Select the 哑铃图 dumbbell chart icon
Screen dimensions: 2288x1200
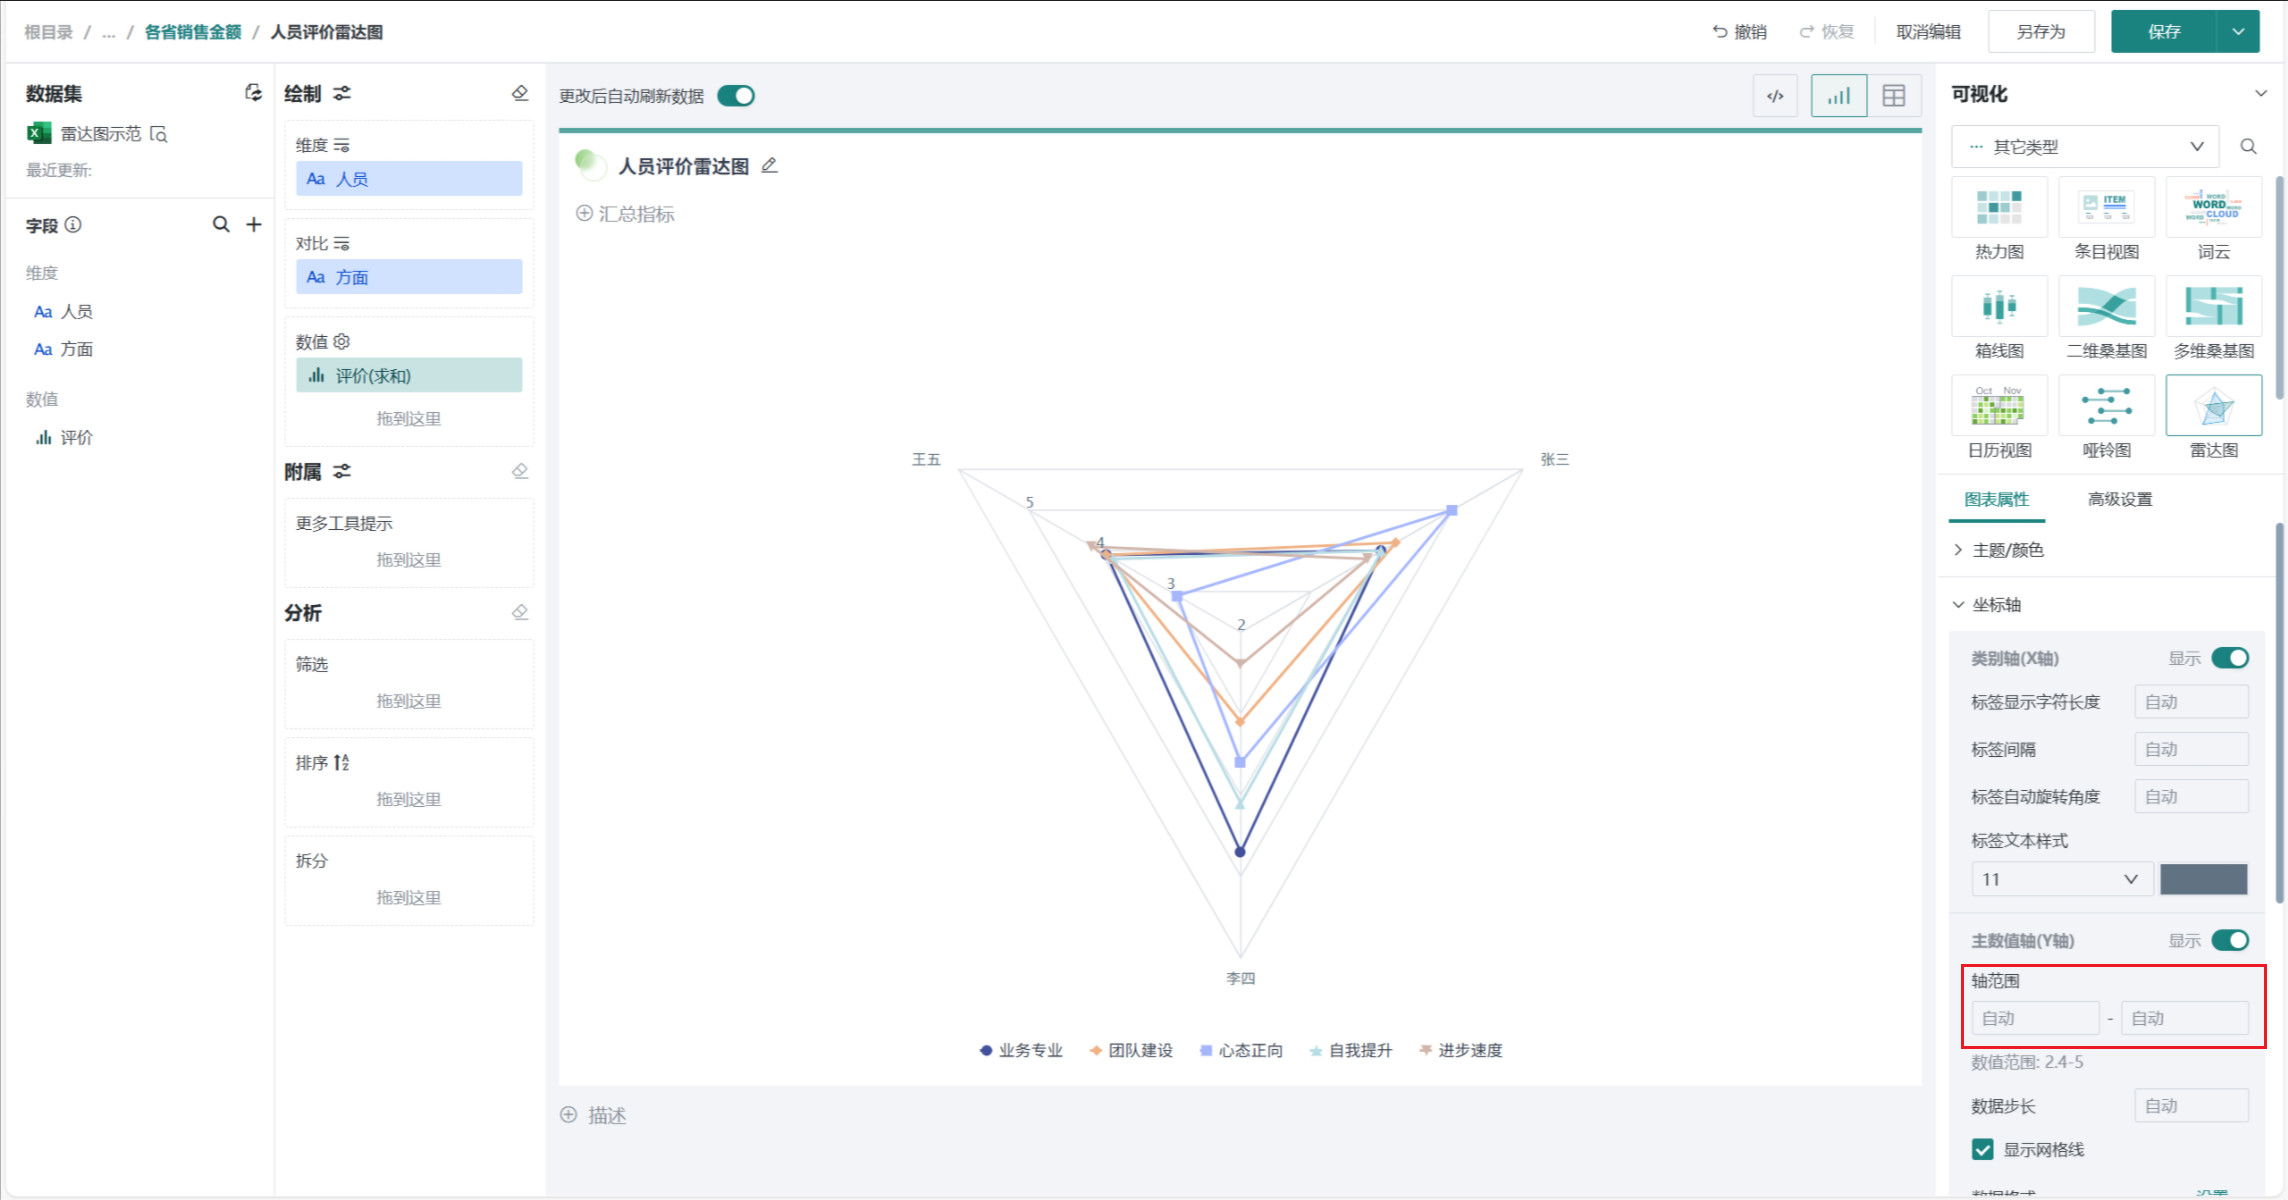point(2106,405)
